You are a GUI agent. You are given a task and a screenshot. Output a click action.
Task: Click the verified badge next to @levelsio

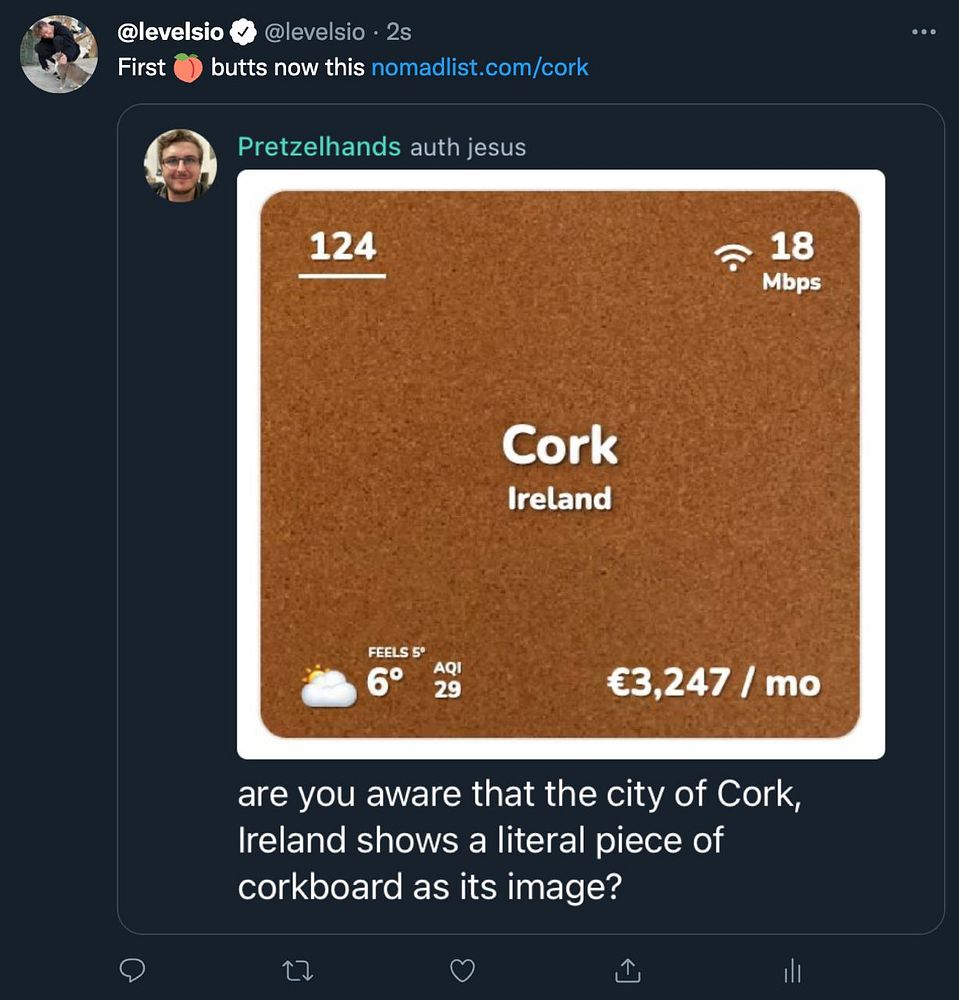coord(243,32)
